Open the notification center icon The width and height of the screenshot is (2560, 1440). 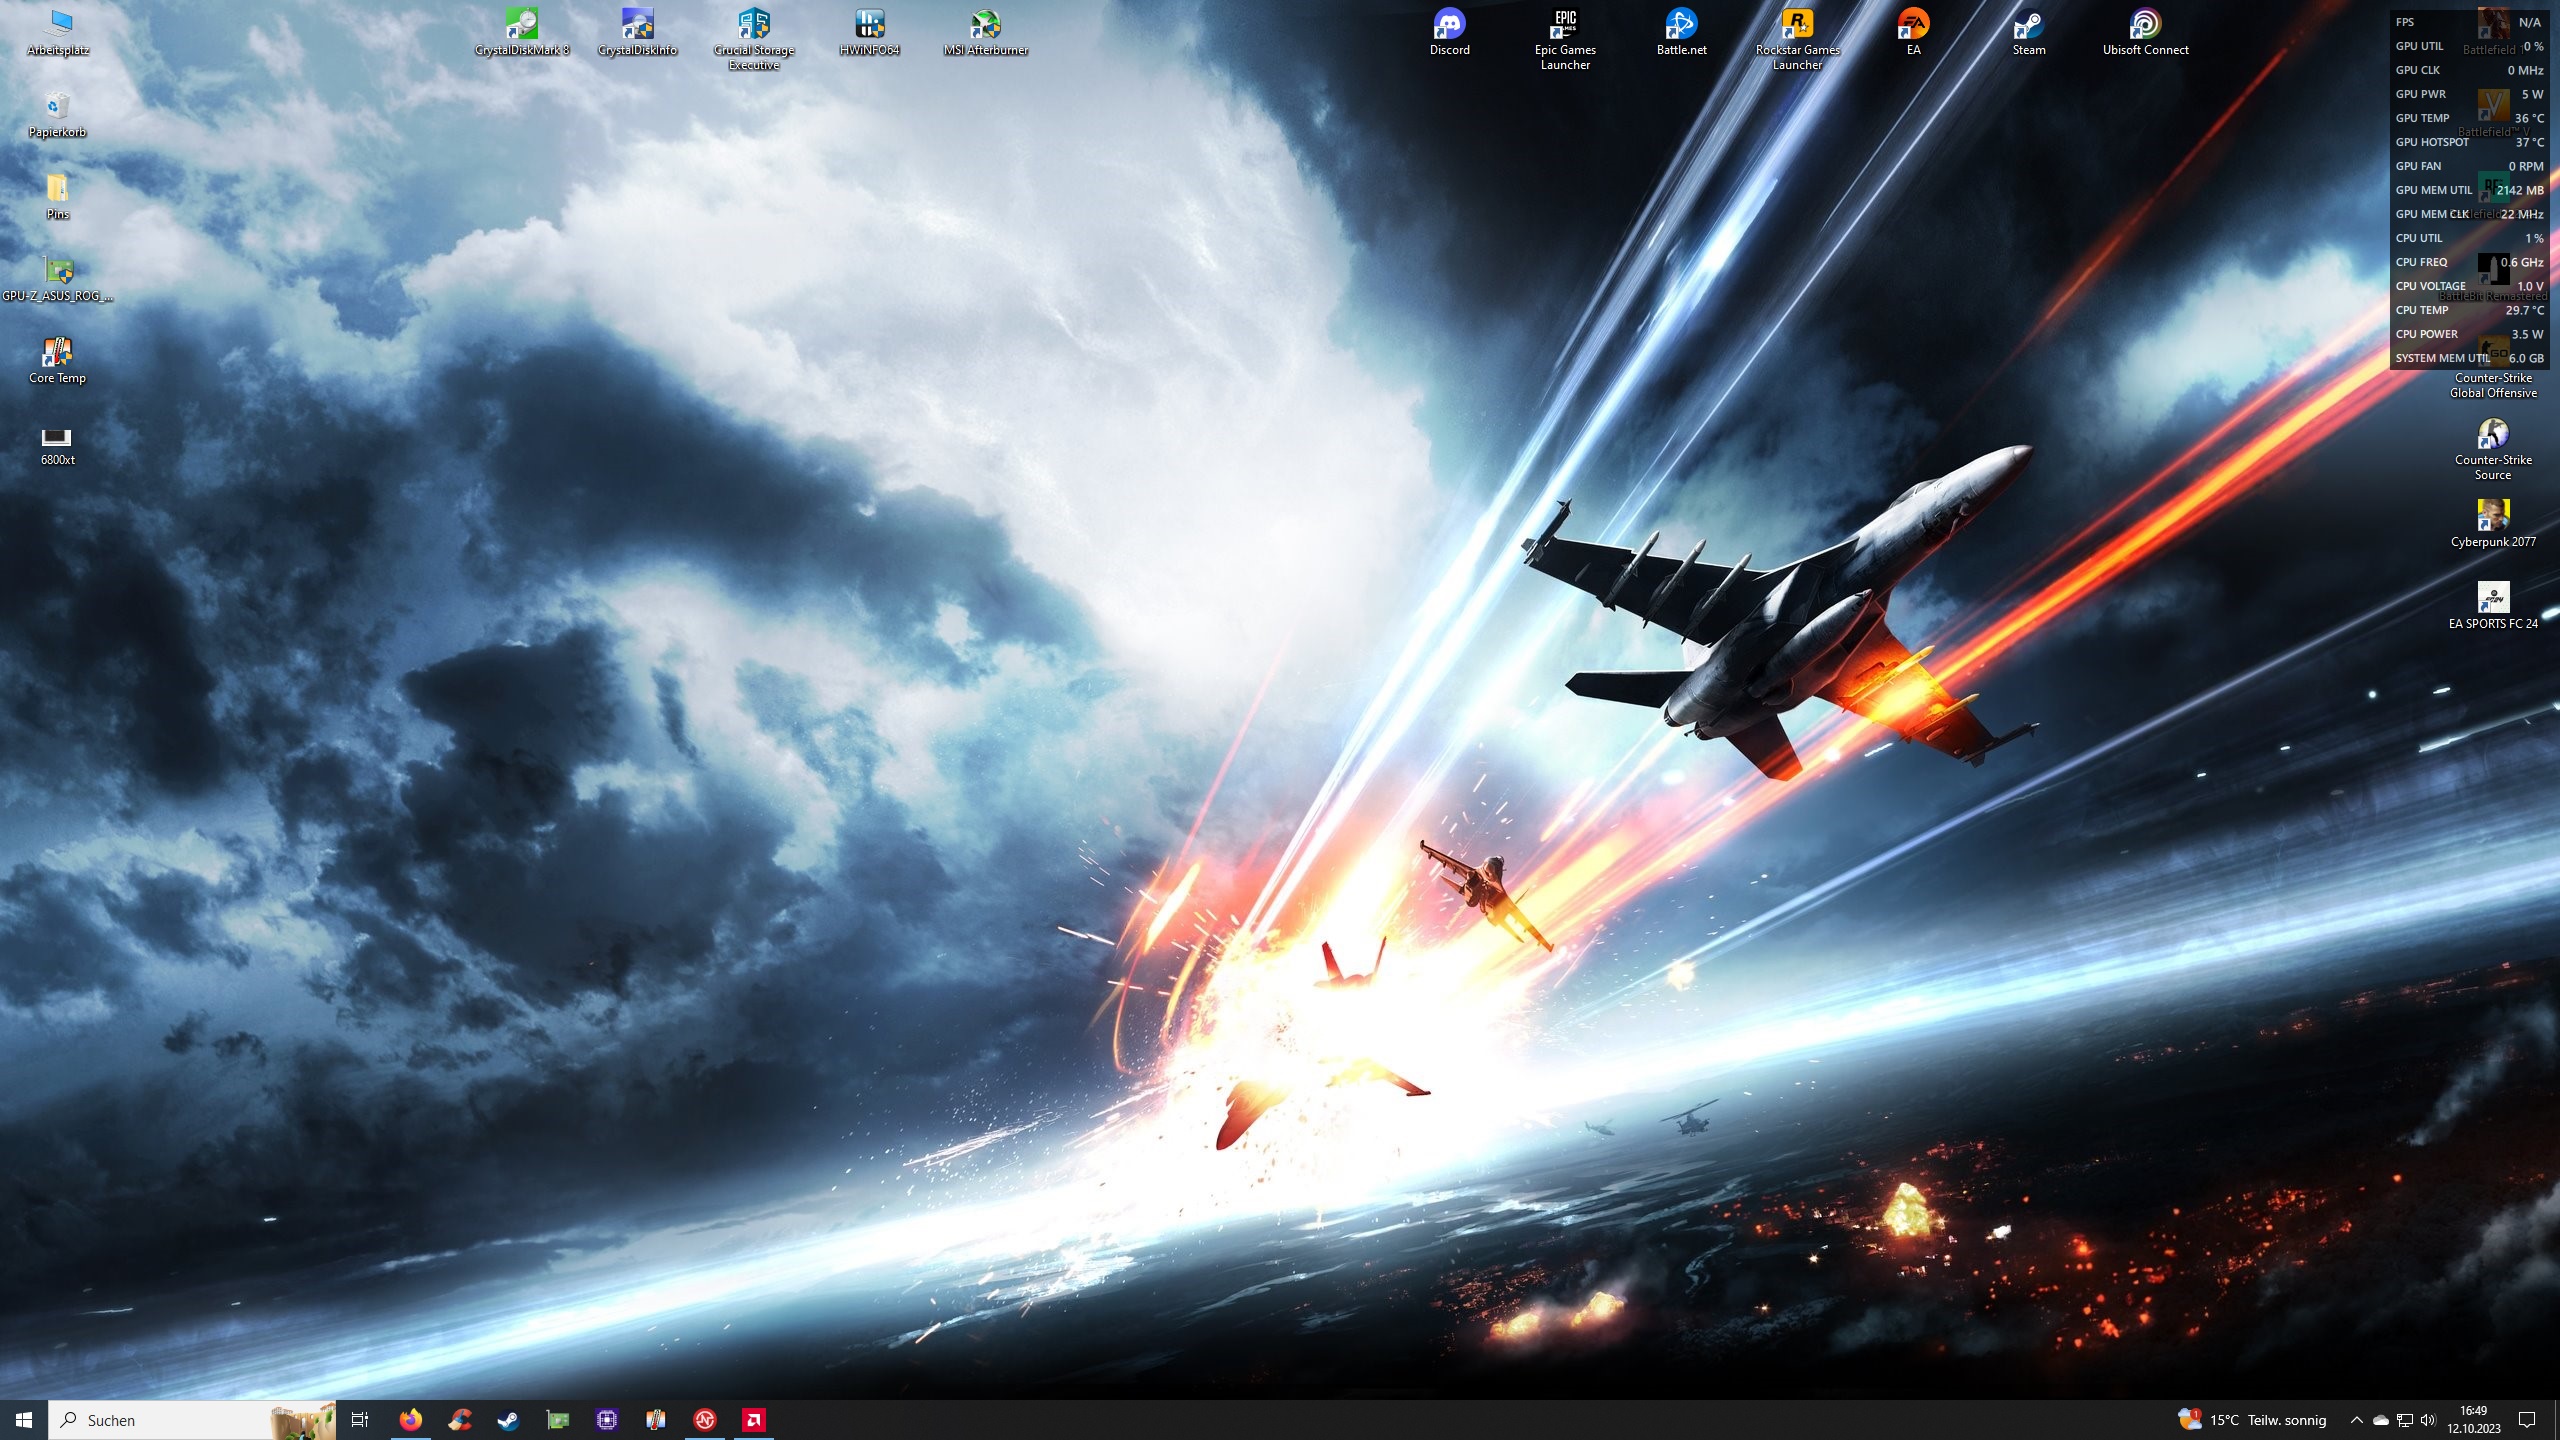[x=2527, y=1420]
